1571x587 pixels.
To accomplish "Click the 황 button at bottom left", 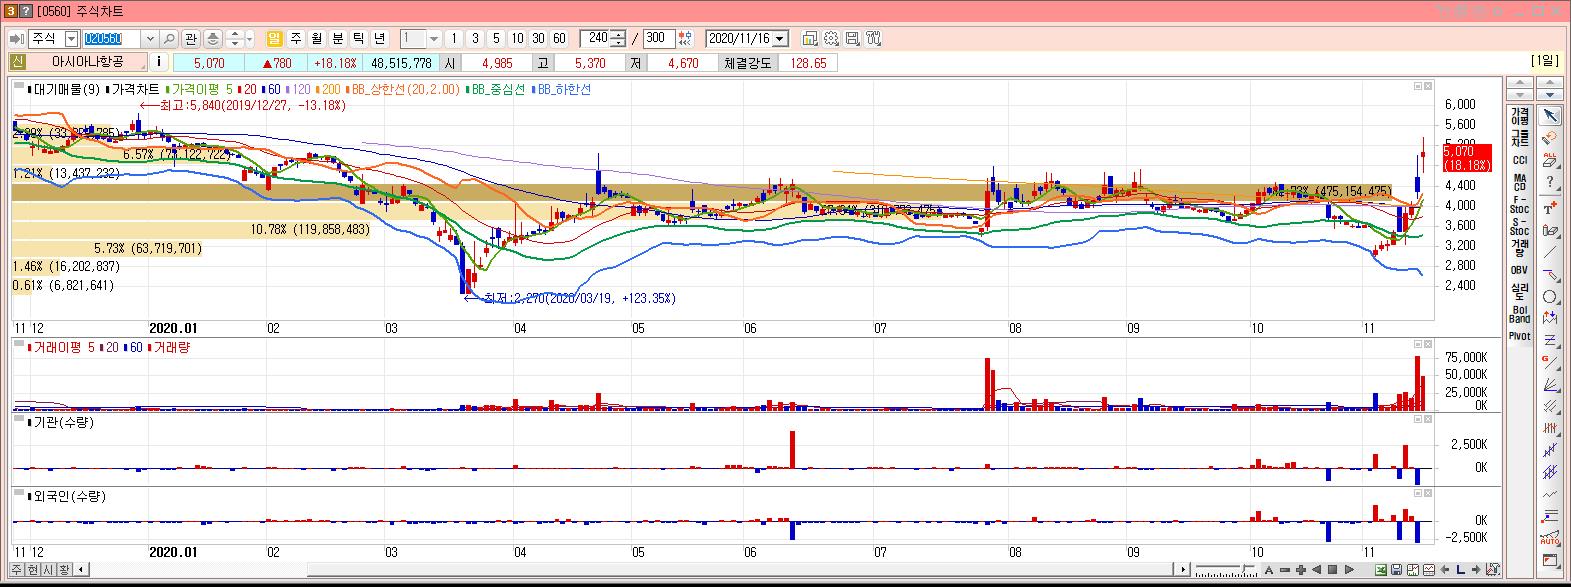I will pyautogui.click(x=65, y=570).
